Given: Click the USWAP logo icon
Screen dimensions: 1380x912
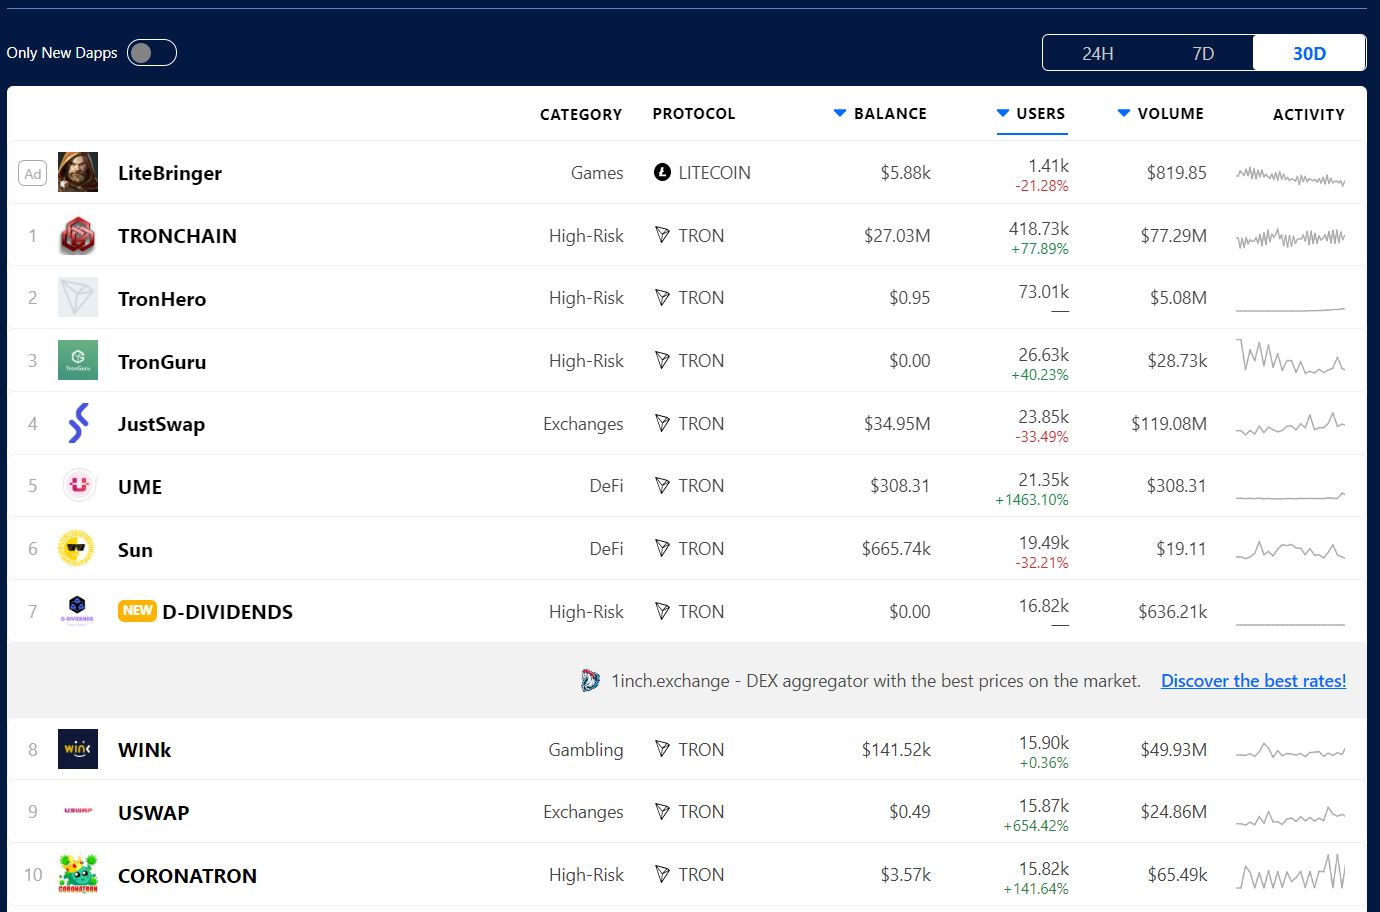Looking at the screenshot, I should [x=78, y=811].
